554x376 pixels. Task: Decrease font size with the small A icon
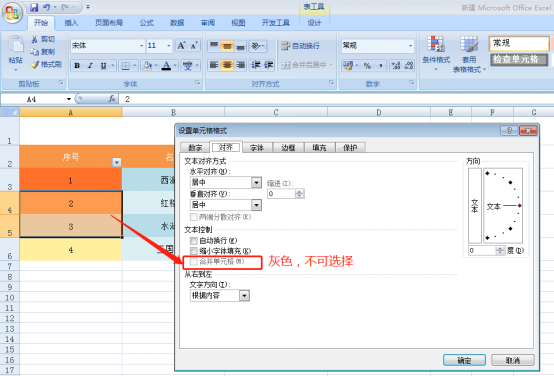(x=194, y=46)
